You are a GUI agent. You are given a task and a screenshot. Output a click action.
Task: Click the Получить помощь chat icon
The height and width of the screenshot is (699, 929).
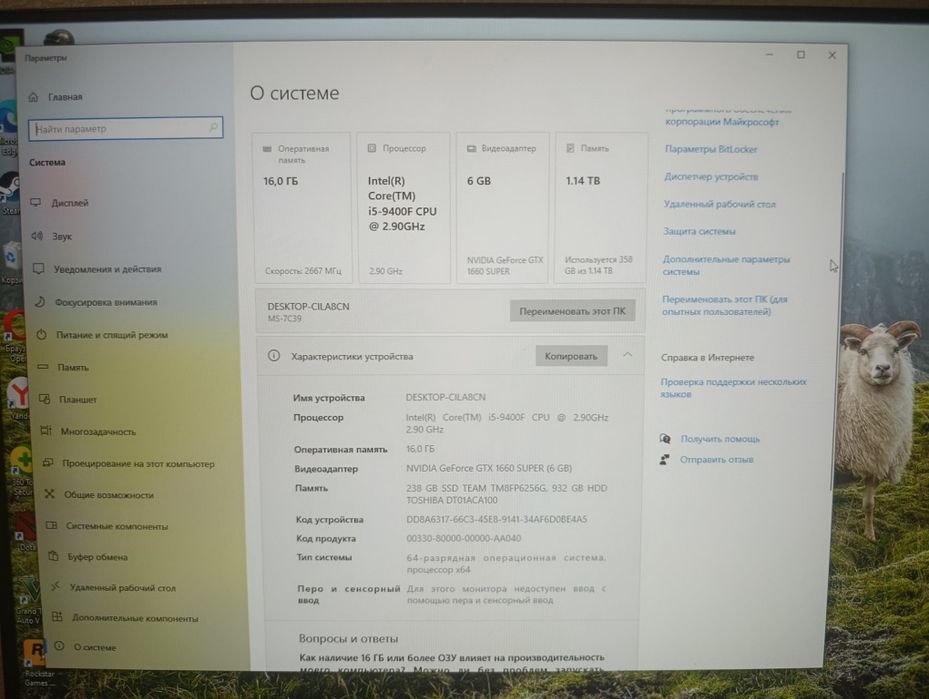coord(665,438)
